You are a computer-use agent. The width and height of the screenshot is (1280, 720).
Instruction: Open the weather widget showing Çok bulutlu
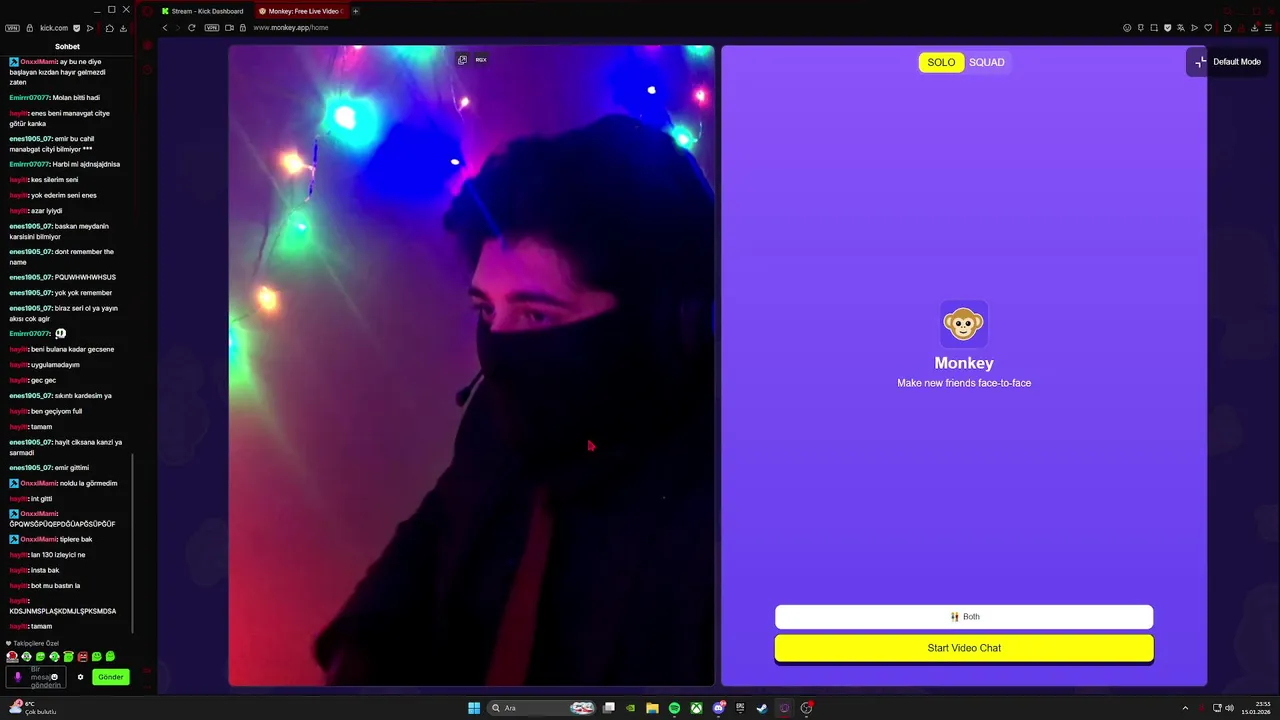click(33, 708)
